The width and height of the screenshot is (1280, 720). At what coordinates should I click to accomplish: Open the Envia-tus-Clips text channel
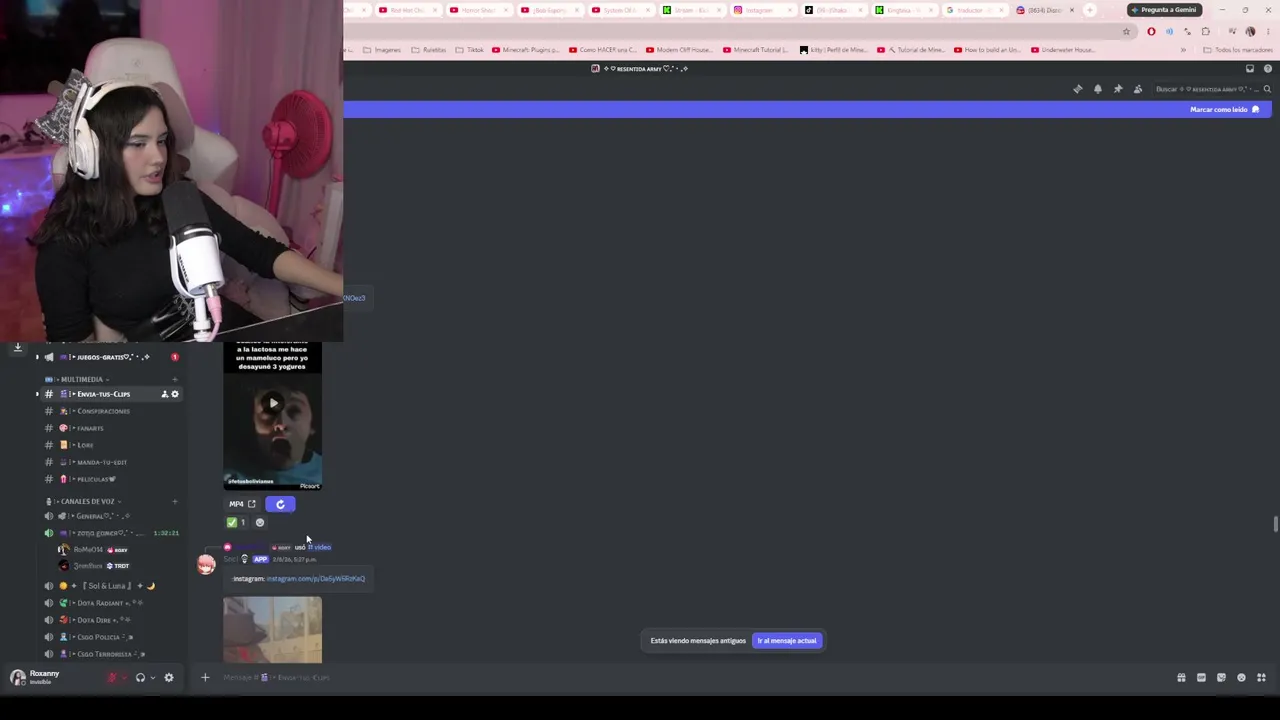tap(103, 394)
